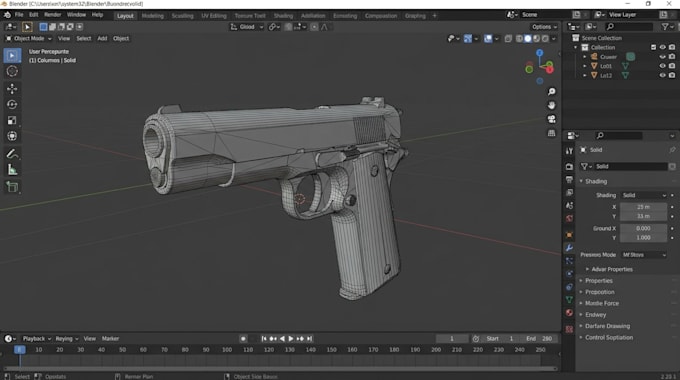Screen dimensions: 680x380
Task: Select the Select Box tool
Action: (12, 56)
